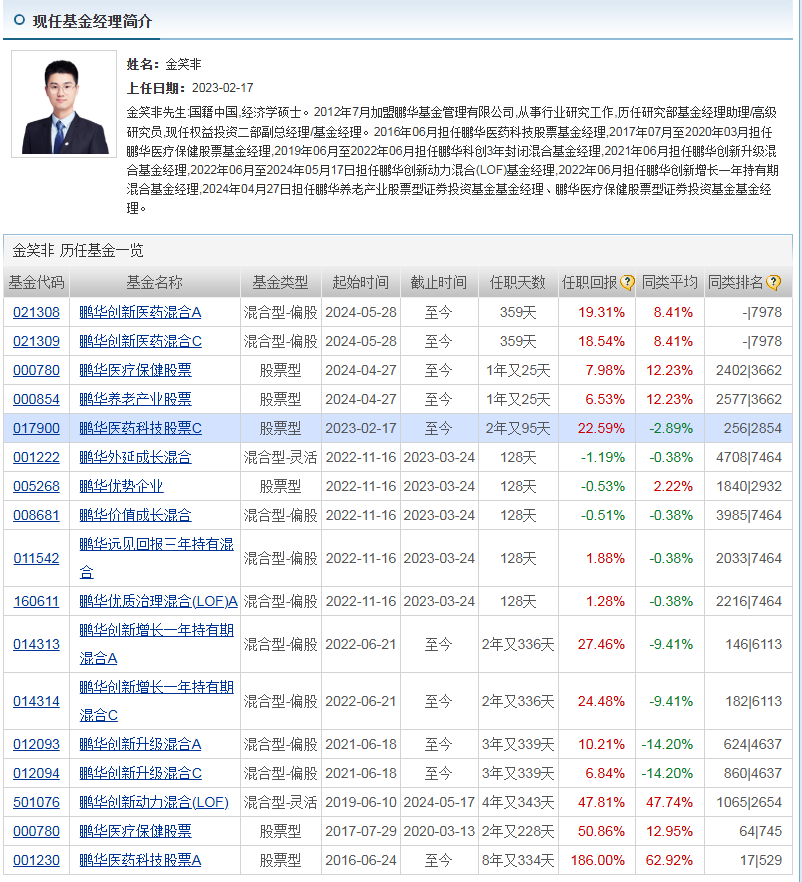Click the 金笑非 历任基金一览 heading
Viewport: 802px width, 882px height.
78,250
